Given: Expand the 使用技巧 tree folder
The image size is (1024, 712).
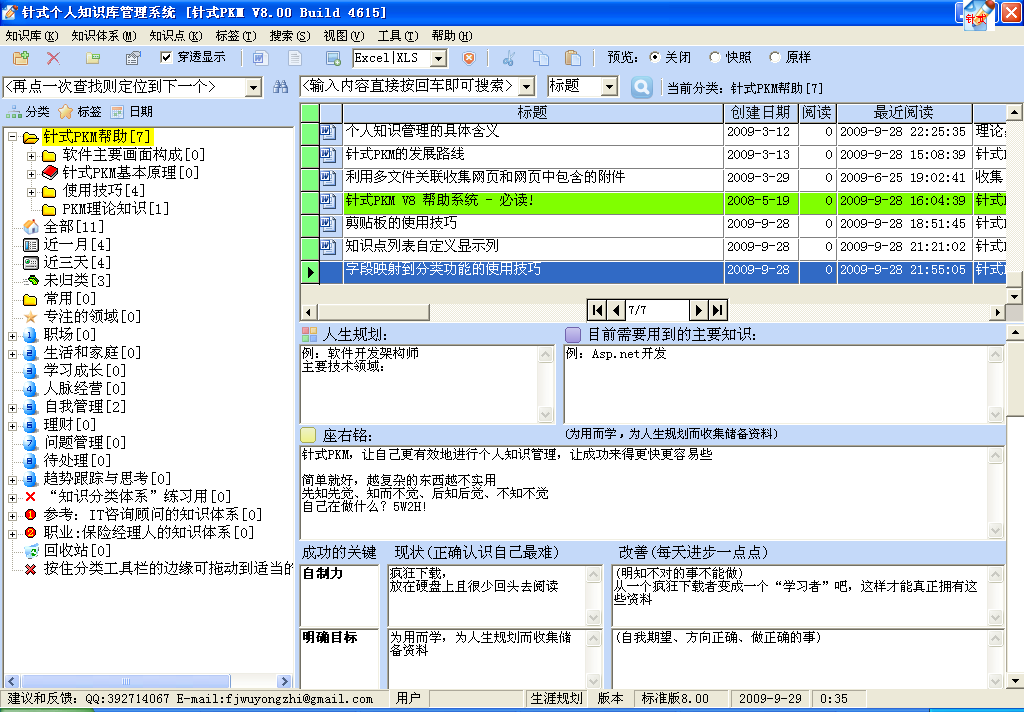Looking at the screenshot, I should click(31, 191).
